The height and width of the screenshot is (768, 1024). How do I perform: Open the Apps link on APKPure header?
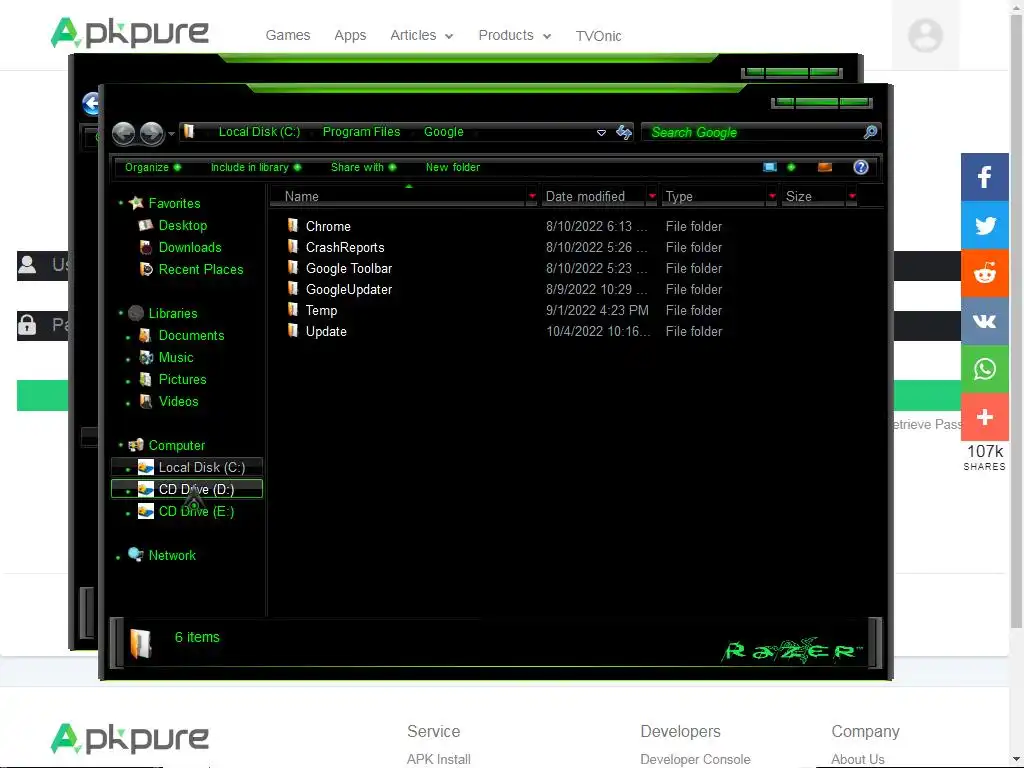(x=350, y=35)
